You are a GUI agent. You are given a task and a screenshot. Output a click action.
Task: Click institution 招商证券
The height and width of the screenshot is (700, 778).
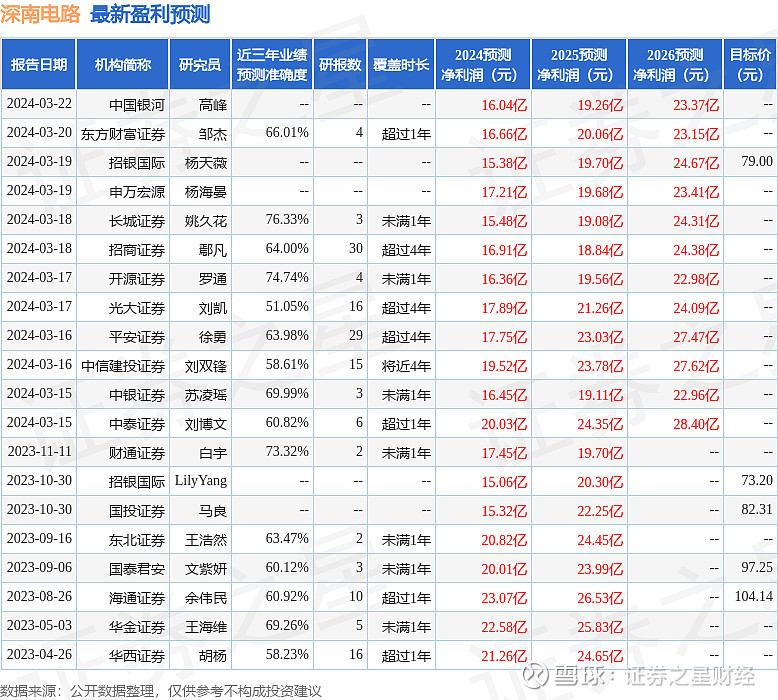point(136,250)
